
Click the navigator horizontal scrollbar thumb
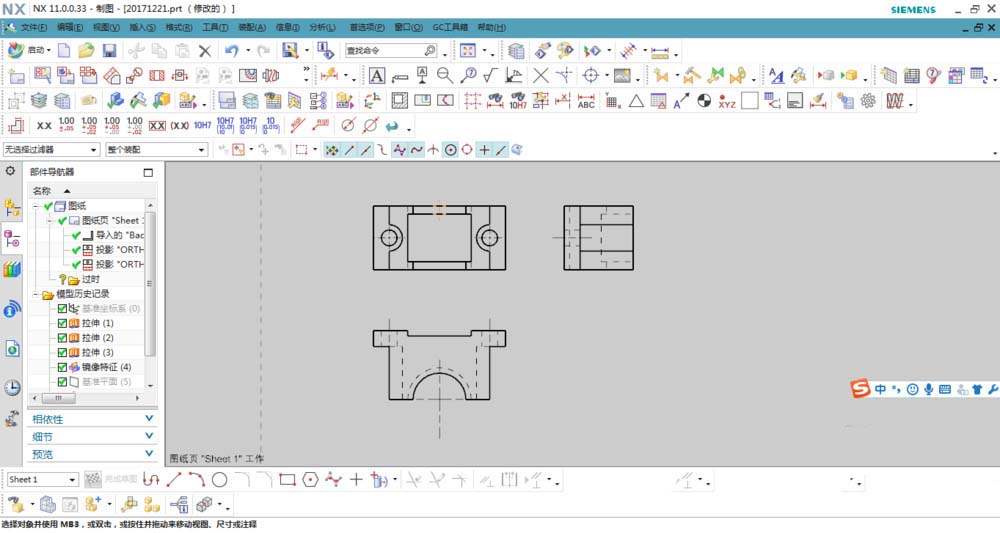[x=59, y=398]
